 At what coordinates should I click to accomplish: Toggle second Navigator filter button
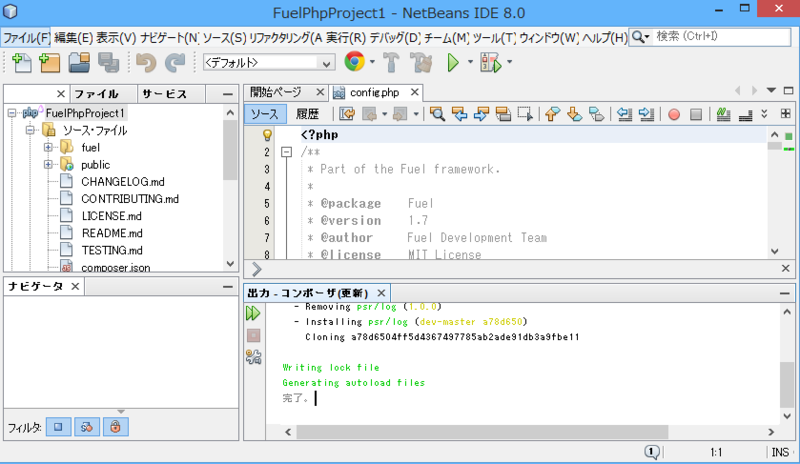tap(87, 427)
